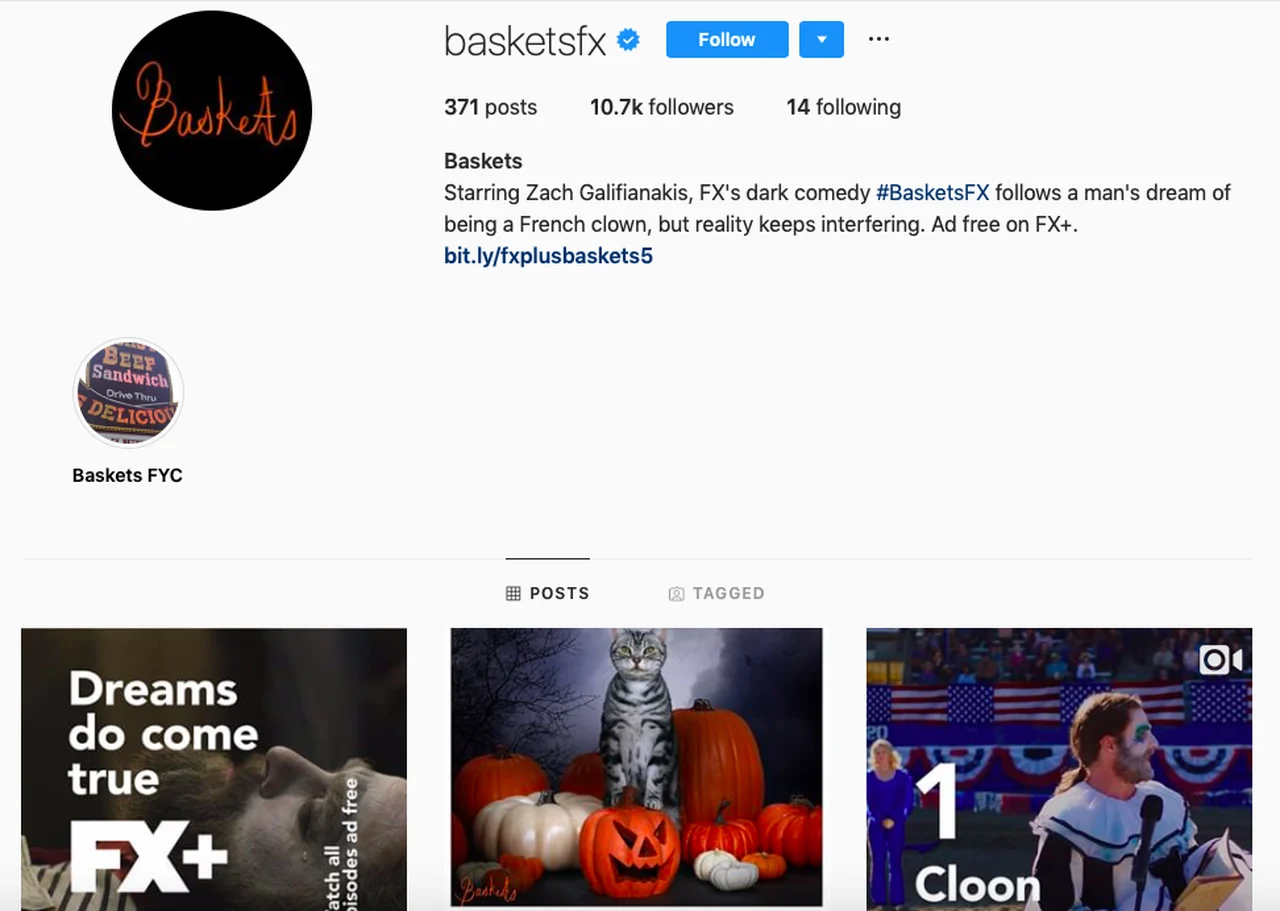This screenshot has width=1280, height=911.
Task: Click the tagged person icon
Action: (676, 594)
